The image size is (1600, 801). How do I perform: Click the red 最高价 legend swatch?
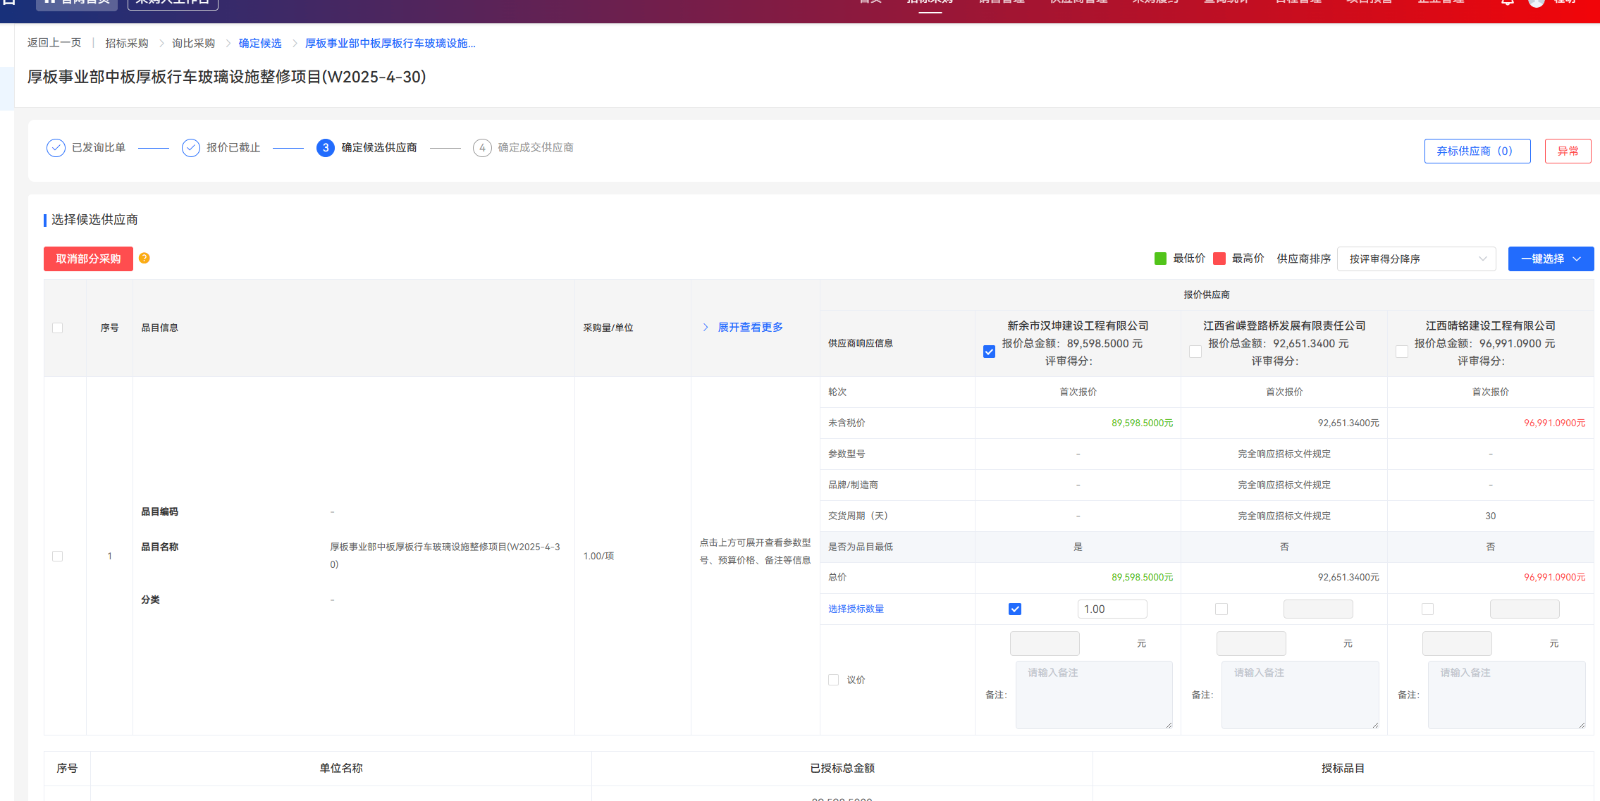click(1219, 258)
